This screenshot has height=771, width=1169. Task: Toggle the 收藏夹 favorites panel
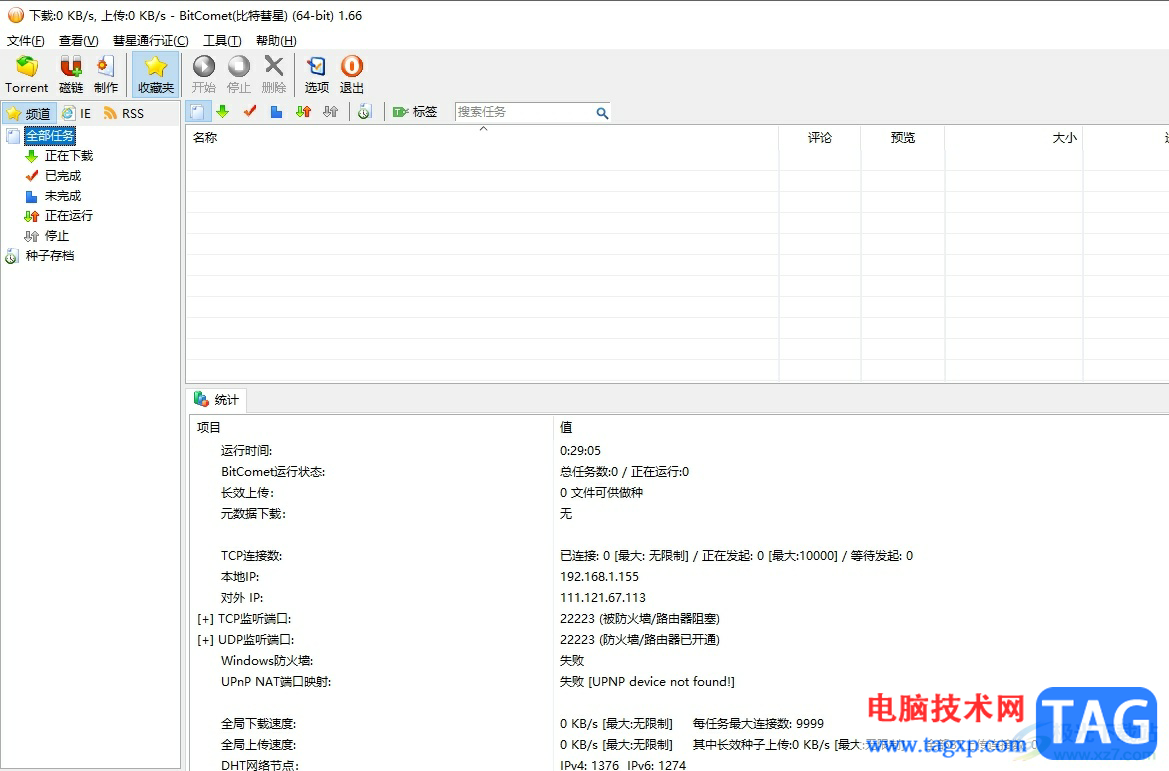pos(156,75)
